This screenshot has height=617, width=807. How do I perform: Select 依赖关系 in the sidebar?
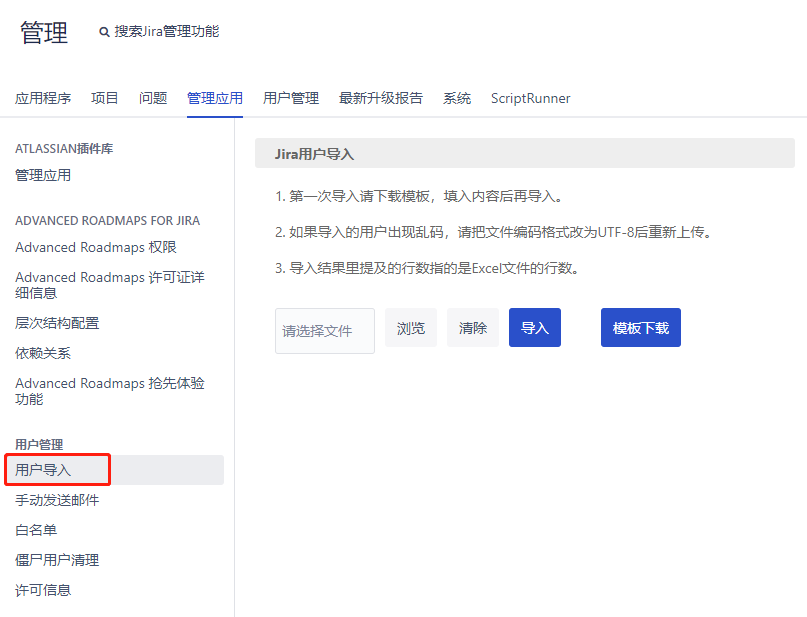tap(43, 353)
